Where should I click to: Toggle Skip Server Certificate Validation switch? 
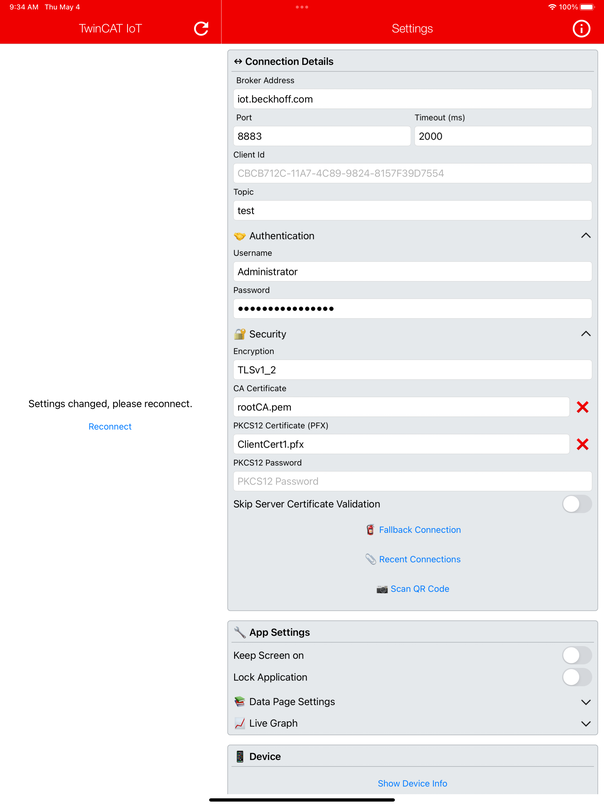(577, 504)
